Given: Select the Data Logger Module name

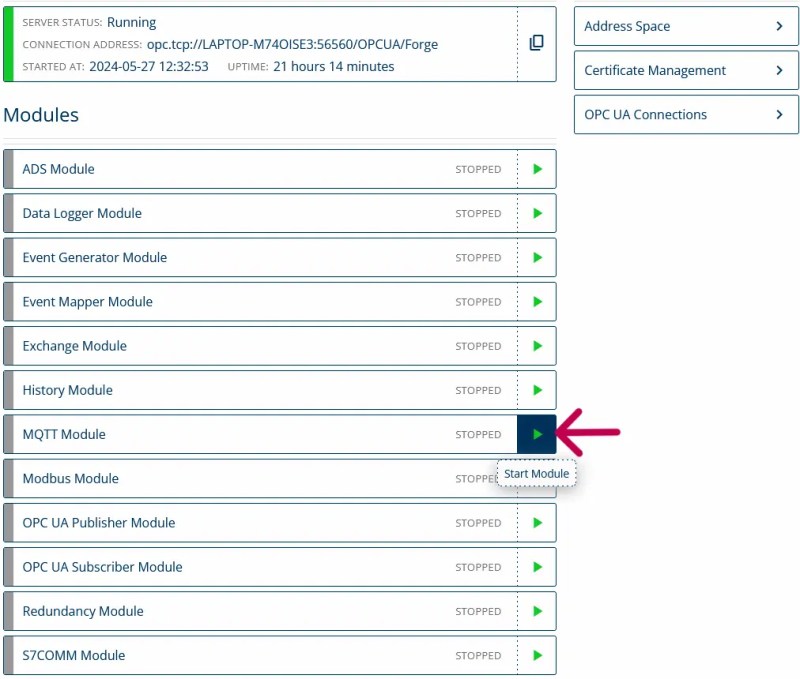Looking at the screenshot, I should click(82, 213).
